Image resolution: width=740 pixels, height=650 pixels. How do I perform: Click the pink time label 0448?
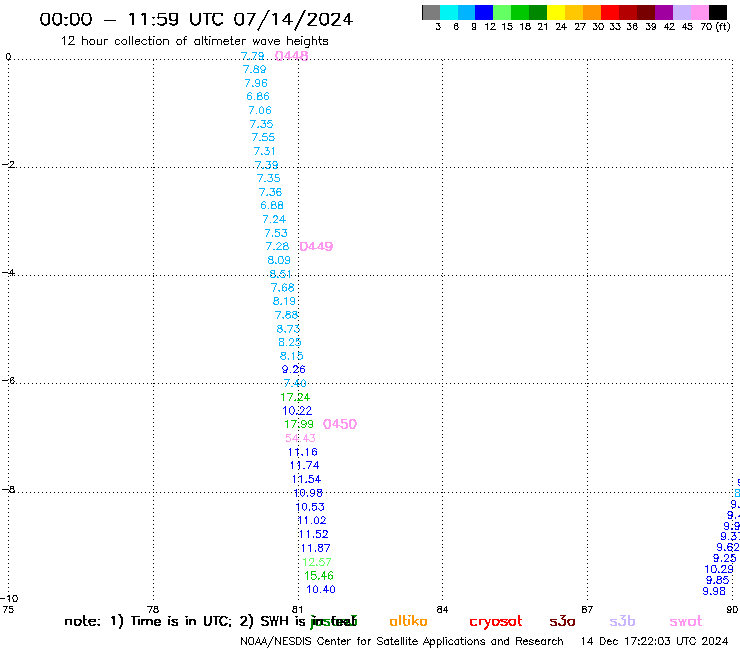coord(292,56)
